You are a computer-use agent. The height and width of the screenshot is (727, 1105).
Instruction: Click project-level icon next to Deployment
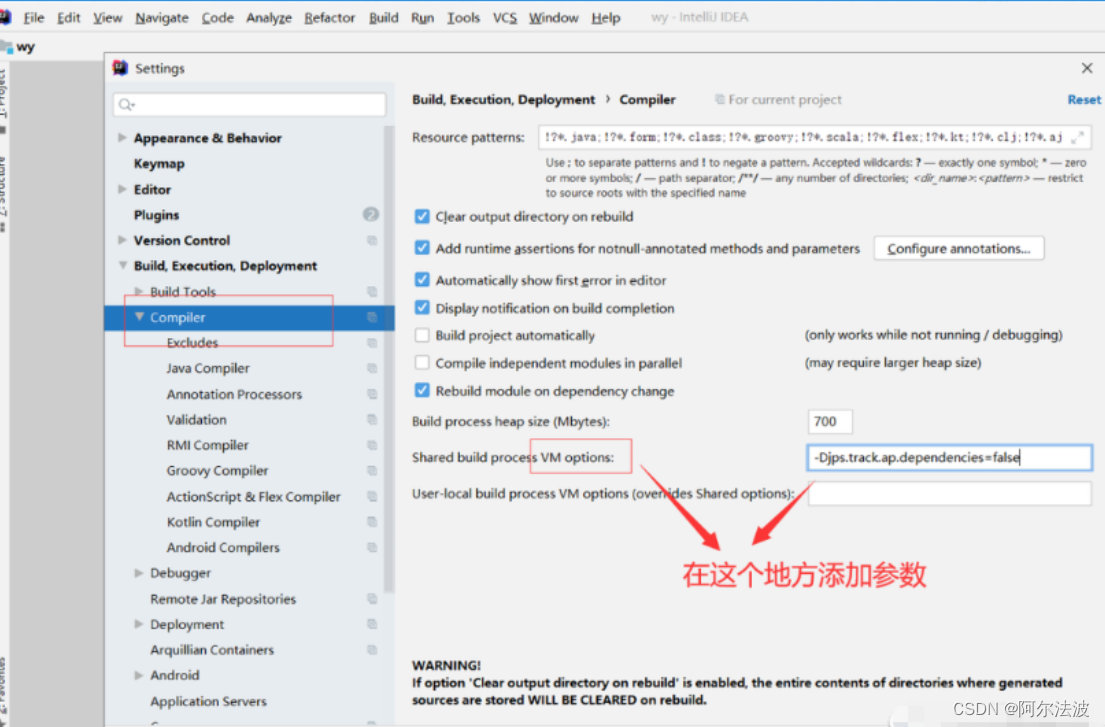click(372, 624)
